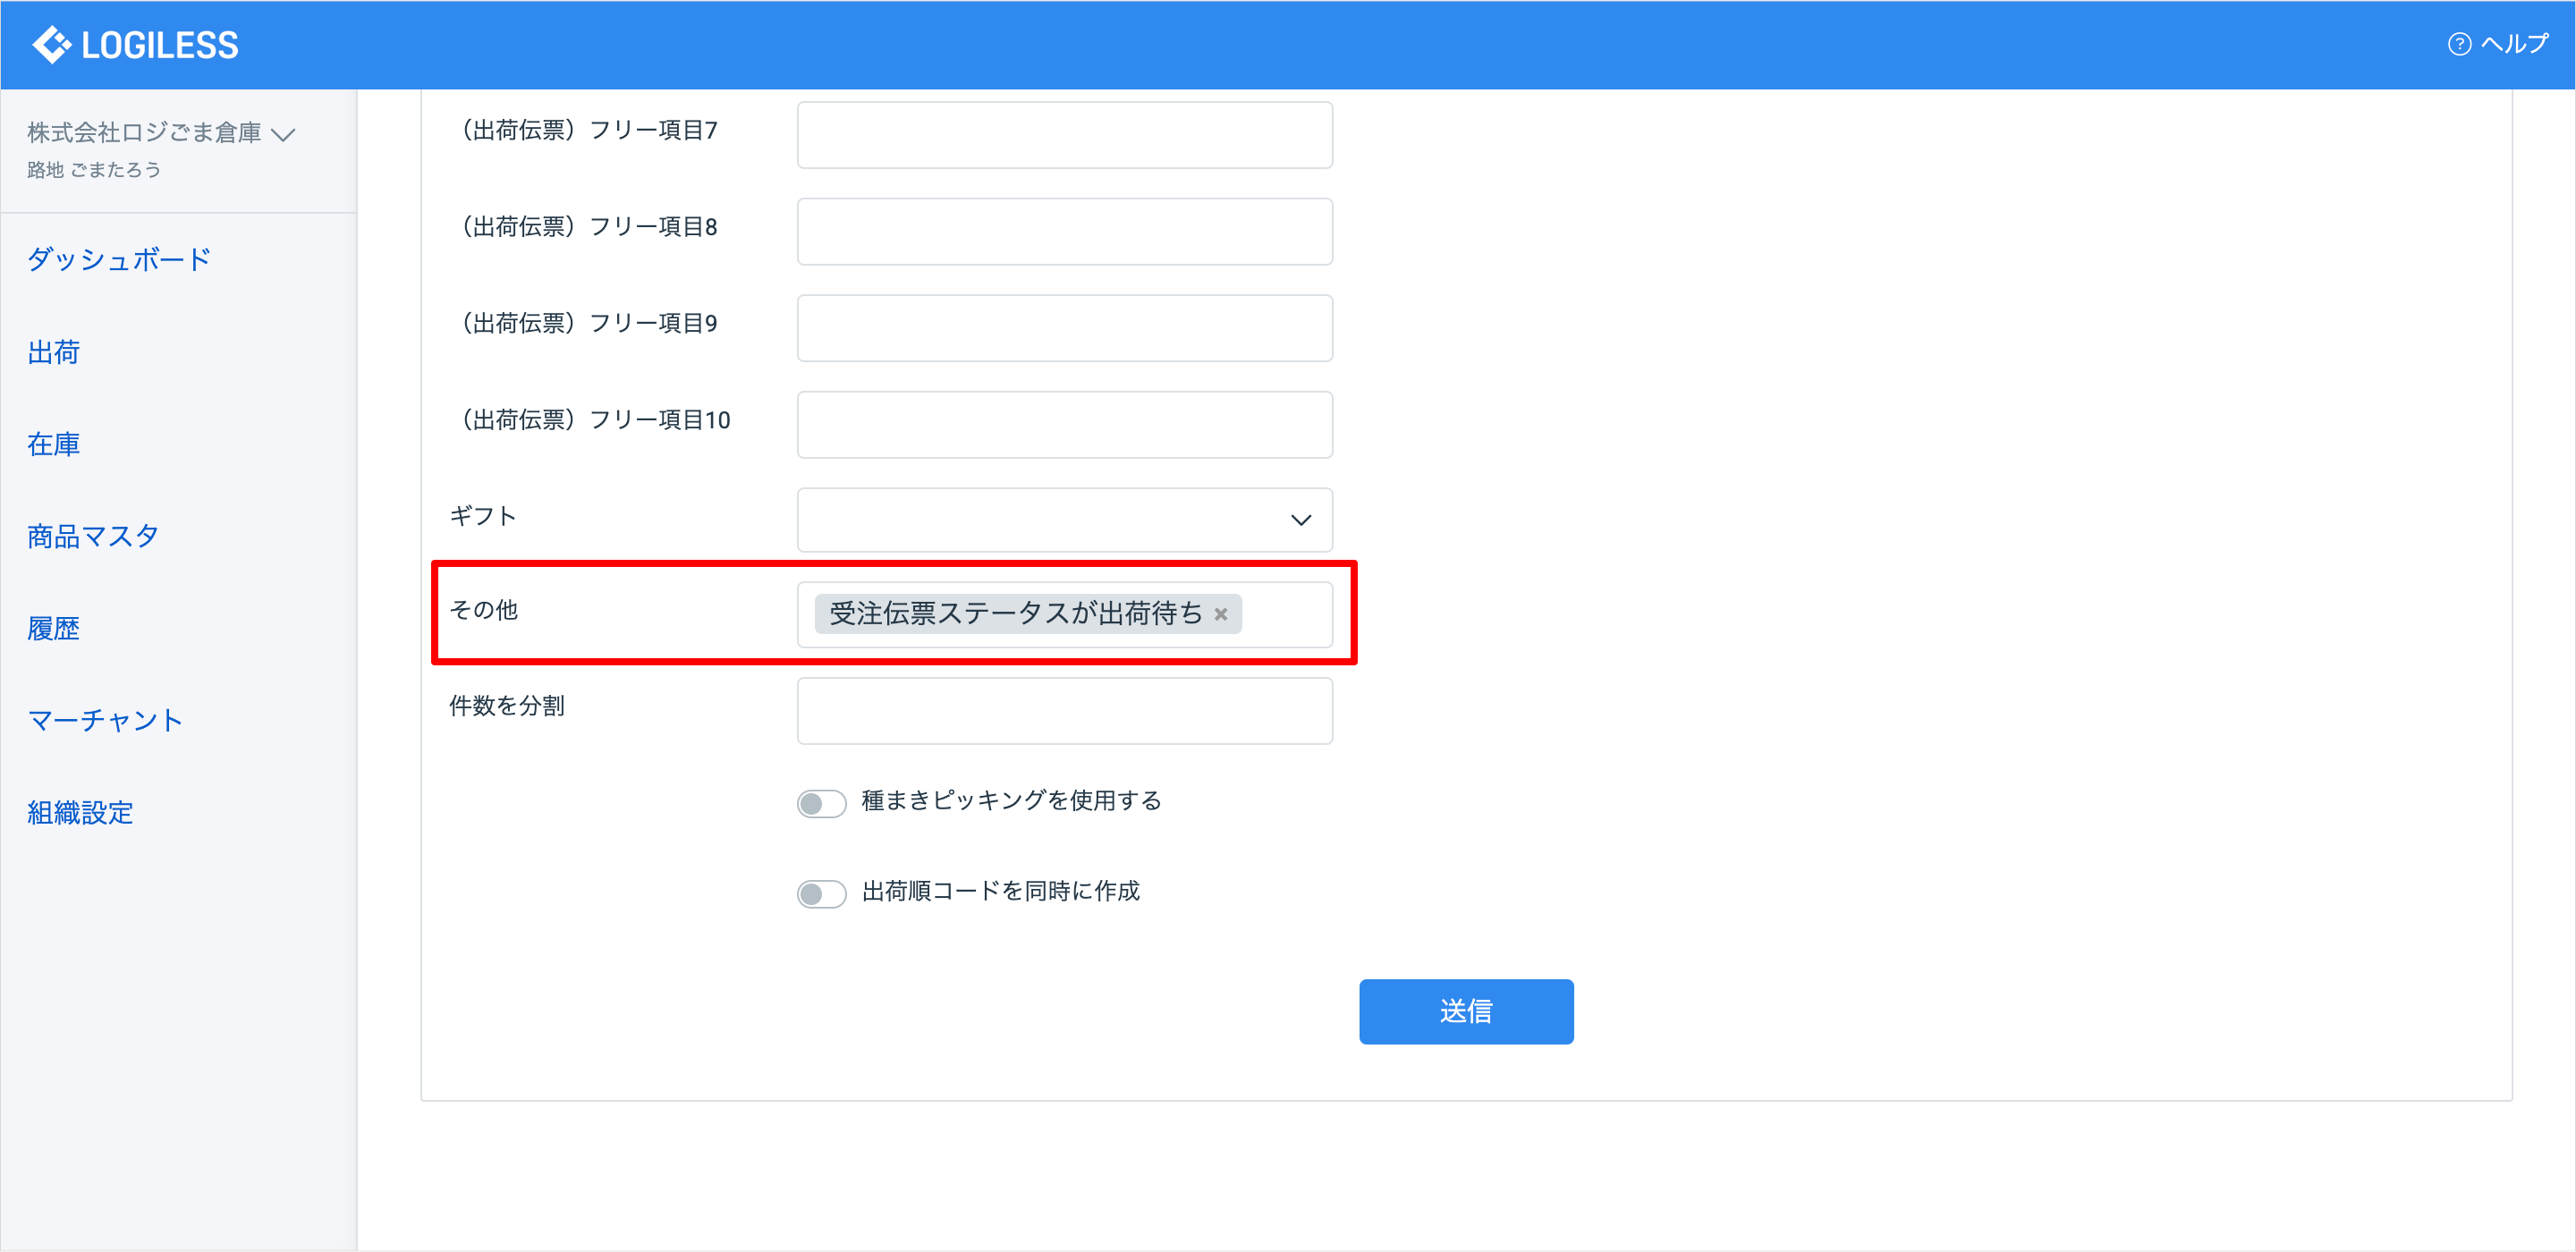Open the マーチャント sidebar menu
The width and height of the screenshot is (2576, 1252).
click(x=105, y=720)
